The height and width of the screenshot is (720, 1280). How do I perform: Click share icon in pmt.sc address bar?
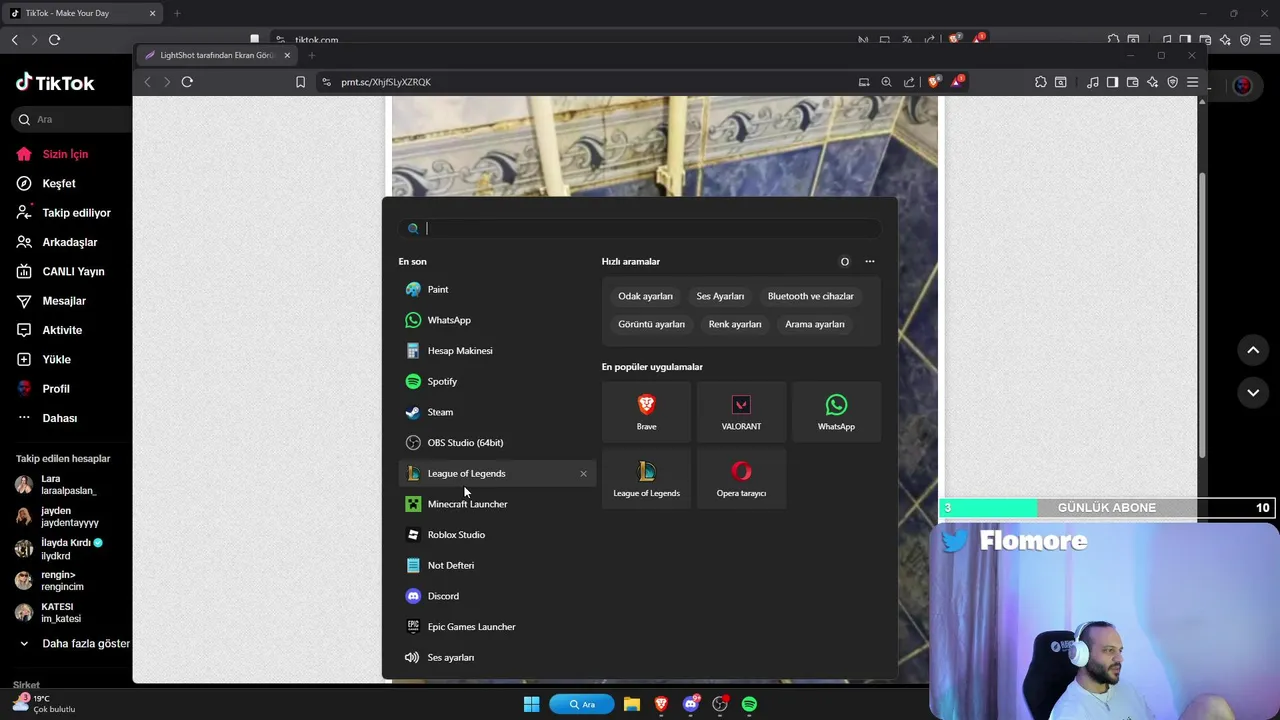click(x=909, y=82)
